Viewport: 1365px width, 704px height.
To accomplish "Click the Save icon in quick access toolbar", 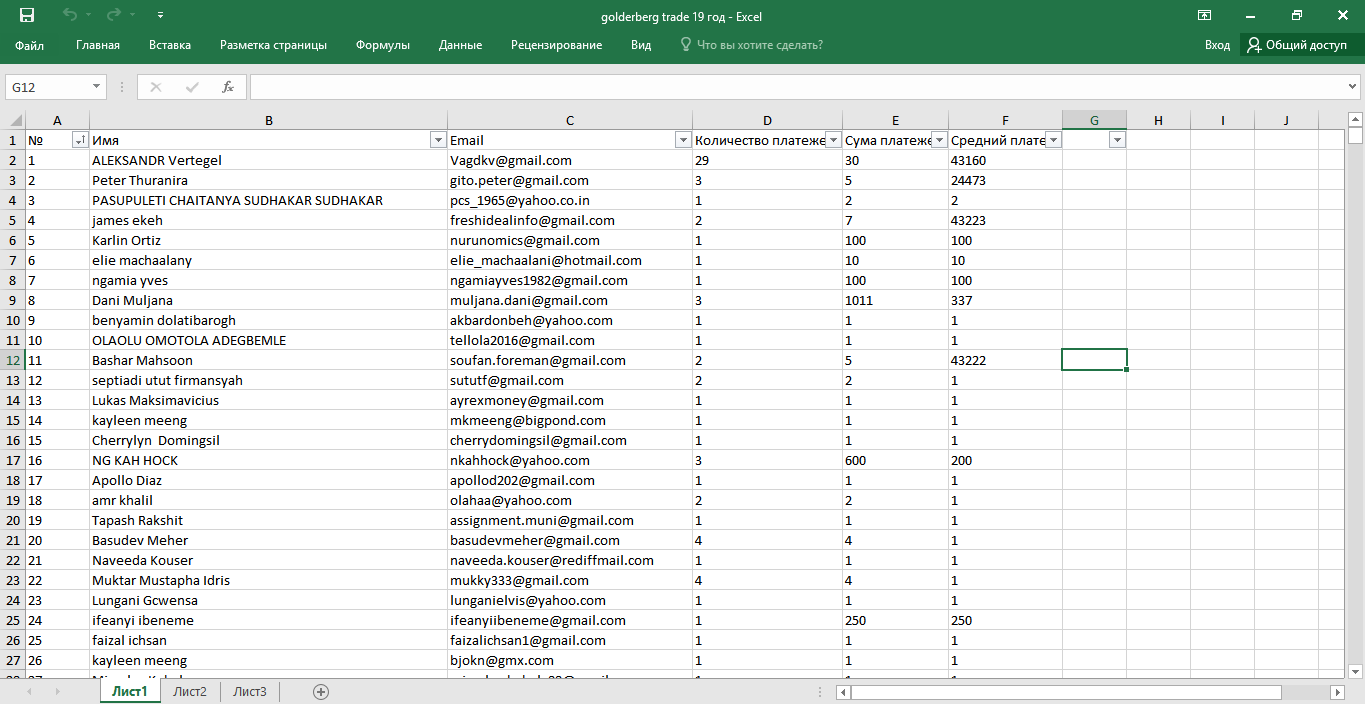I will pyautogui.click(x=27, y=16).
